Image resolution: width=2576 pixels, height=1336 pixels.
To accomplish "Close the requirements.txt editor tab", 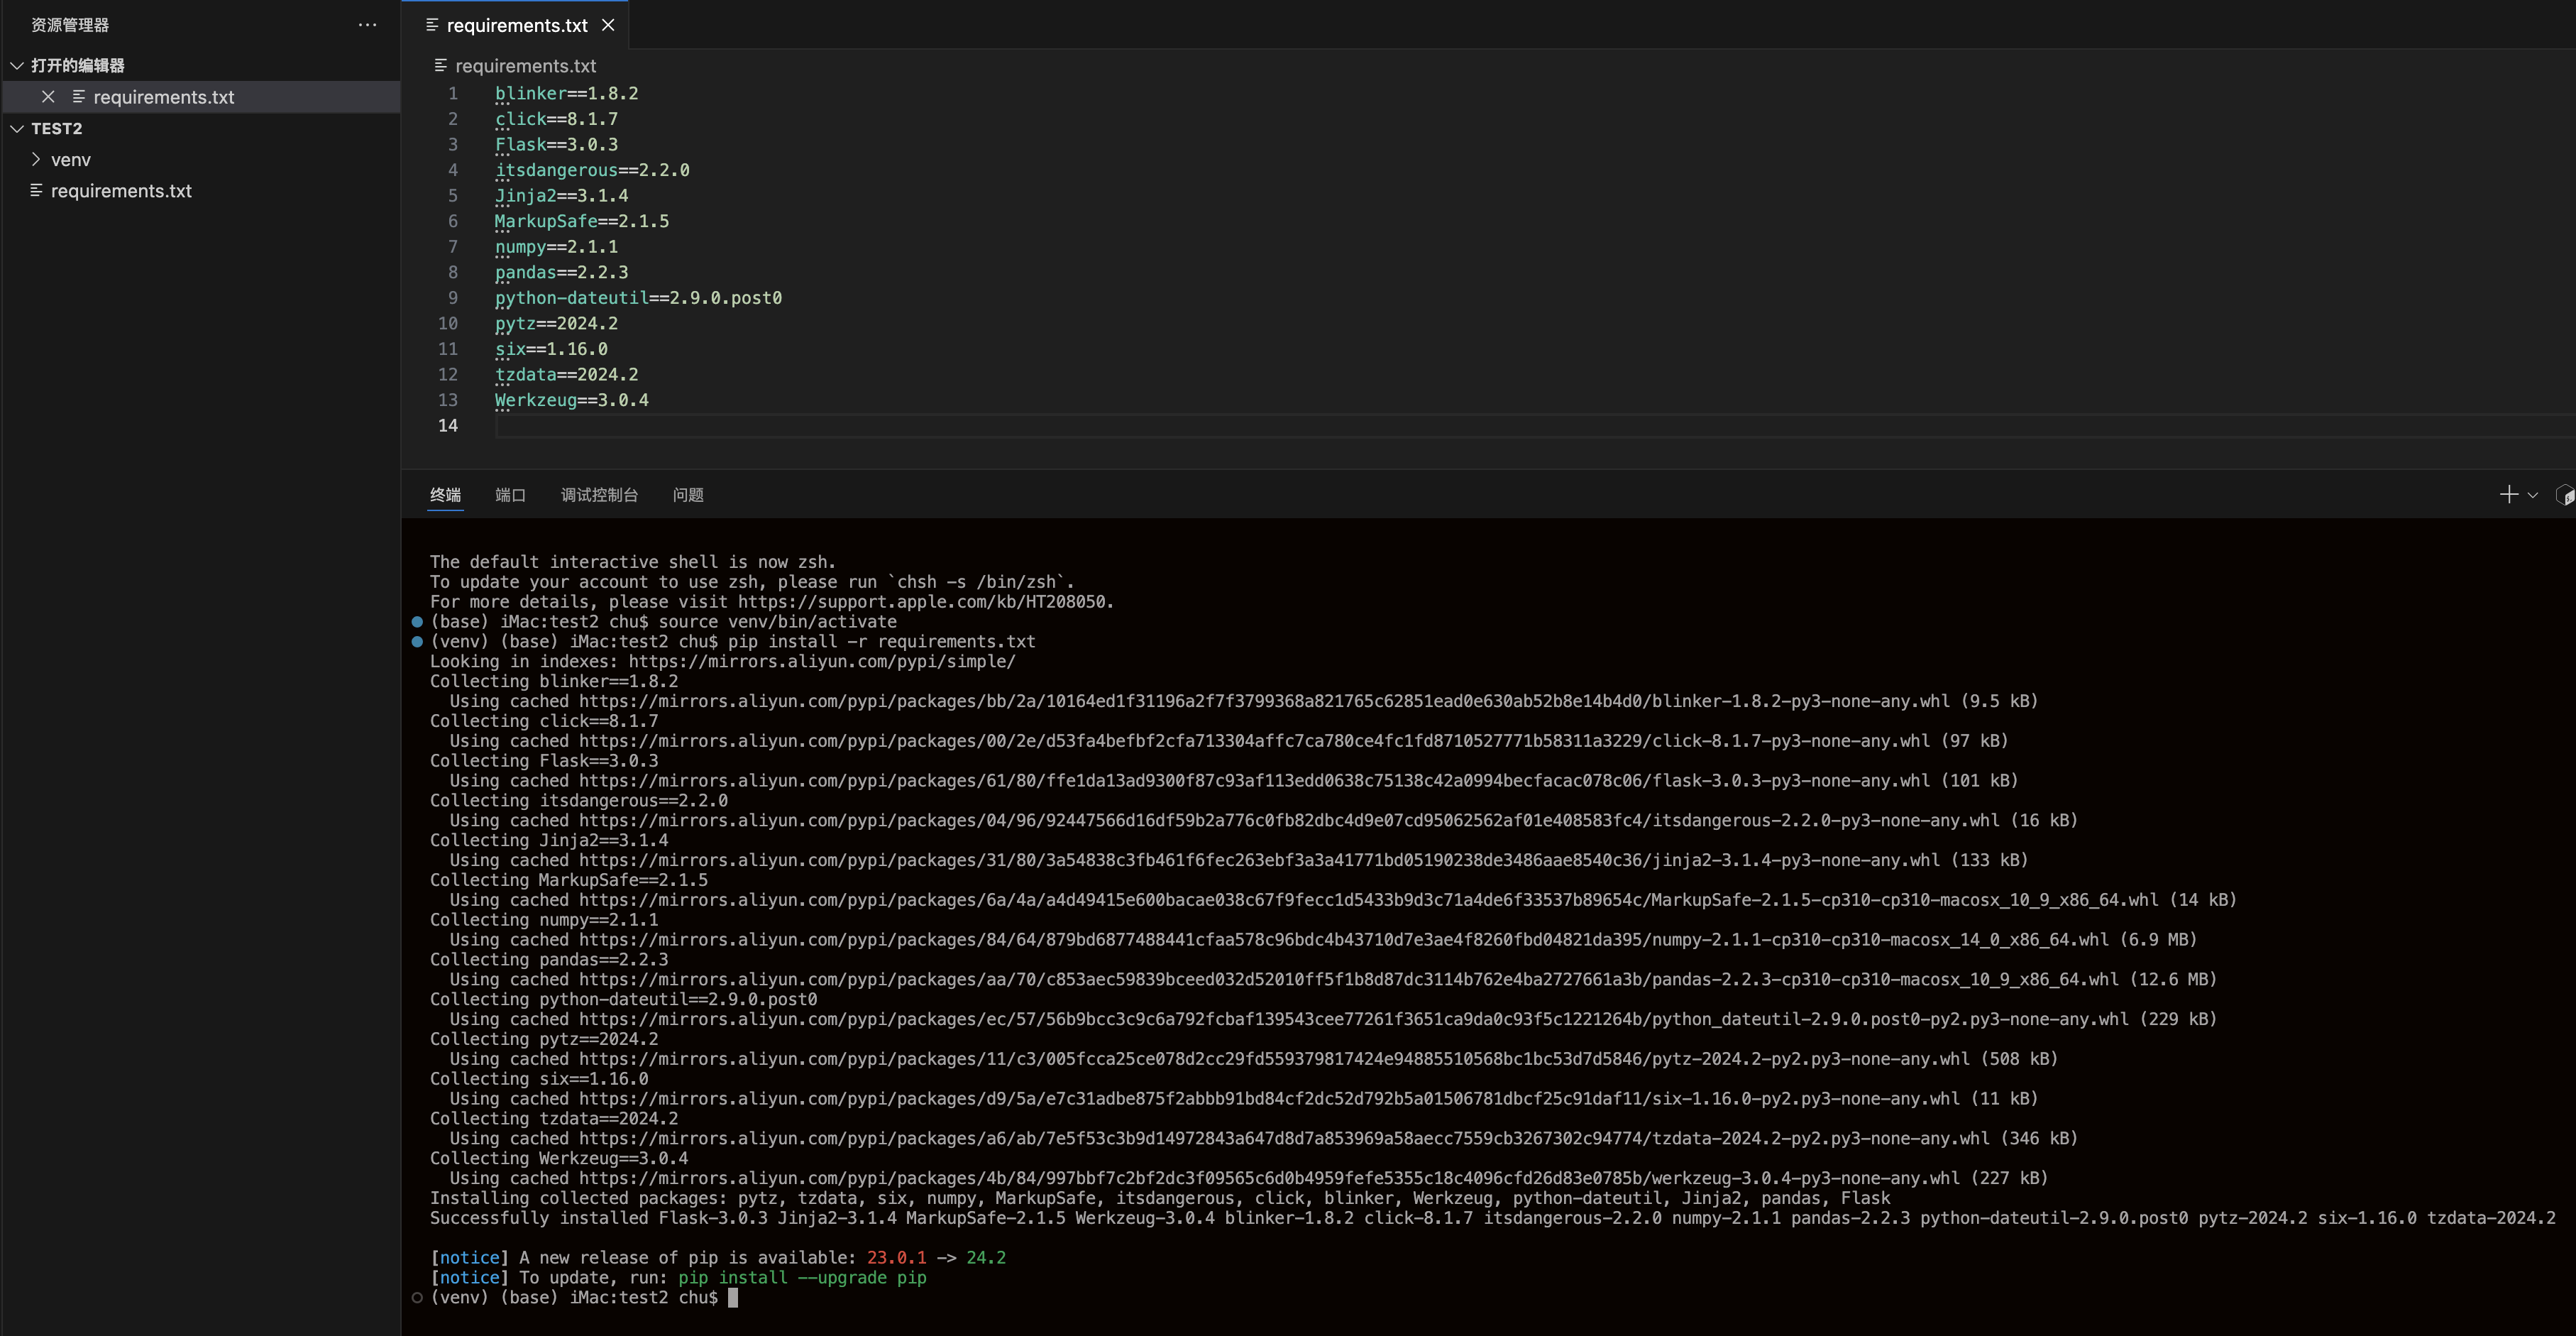I will (x=608, y=25).
